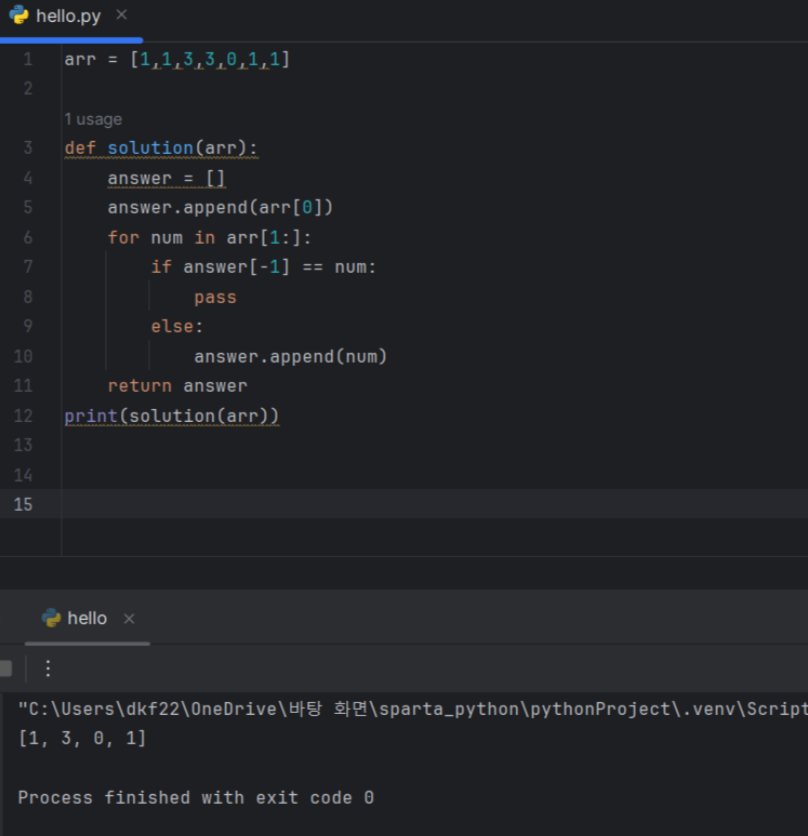
Task: Click the 'def solution(arr):' line
Action: coord(161,148)
